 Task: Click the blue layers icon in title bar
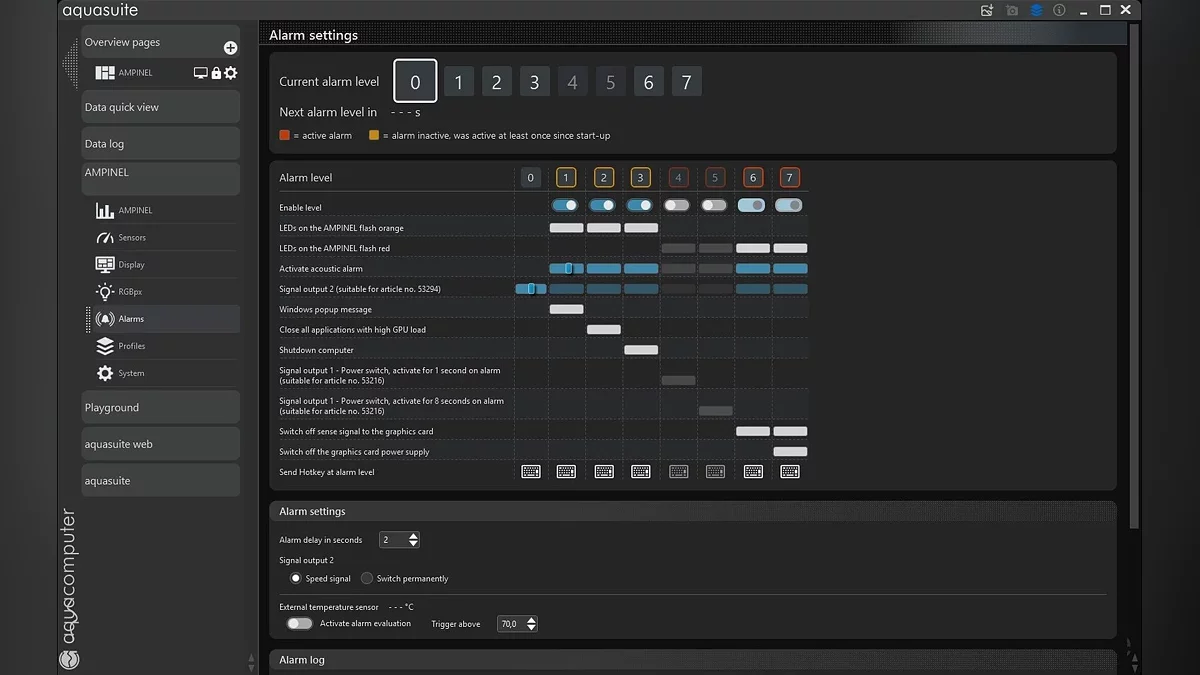(x=1036, y=10)
